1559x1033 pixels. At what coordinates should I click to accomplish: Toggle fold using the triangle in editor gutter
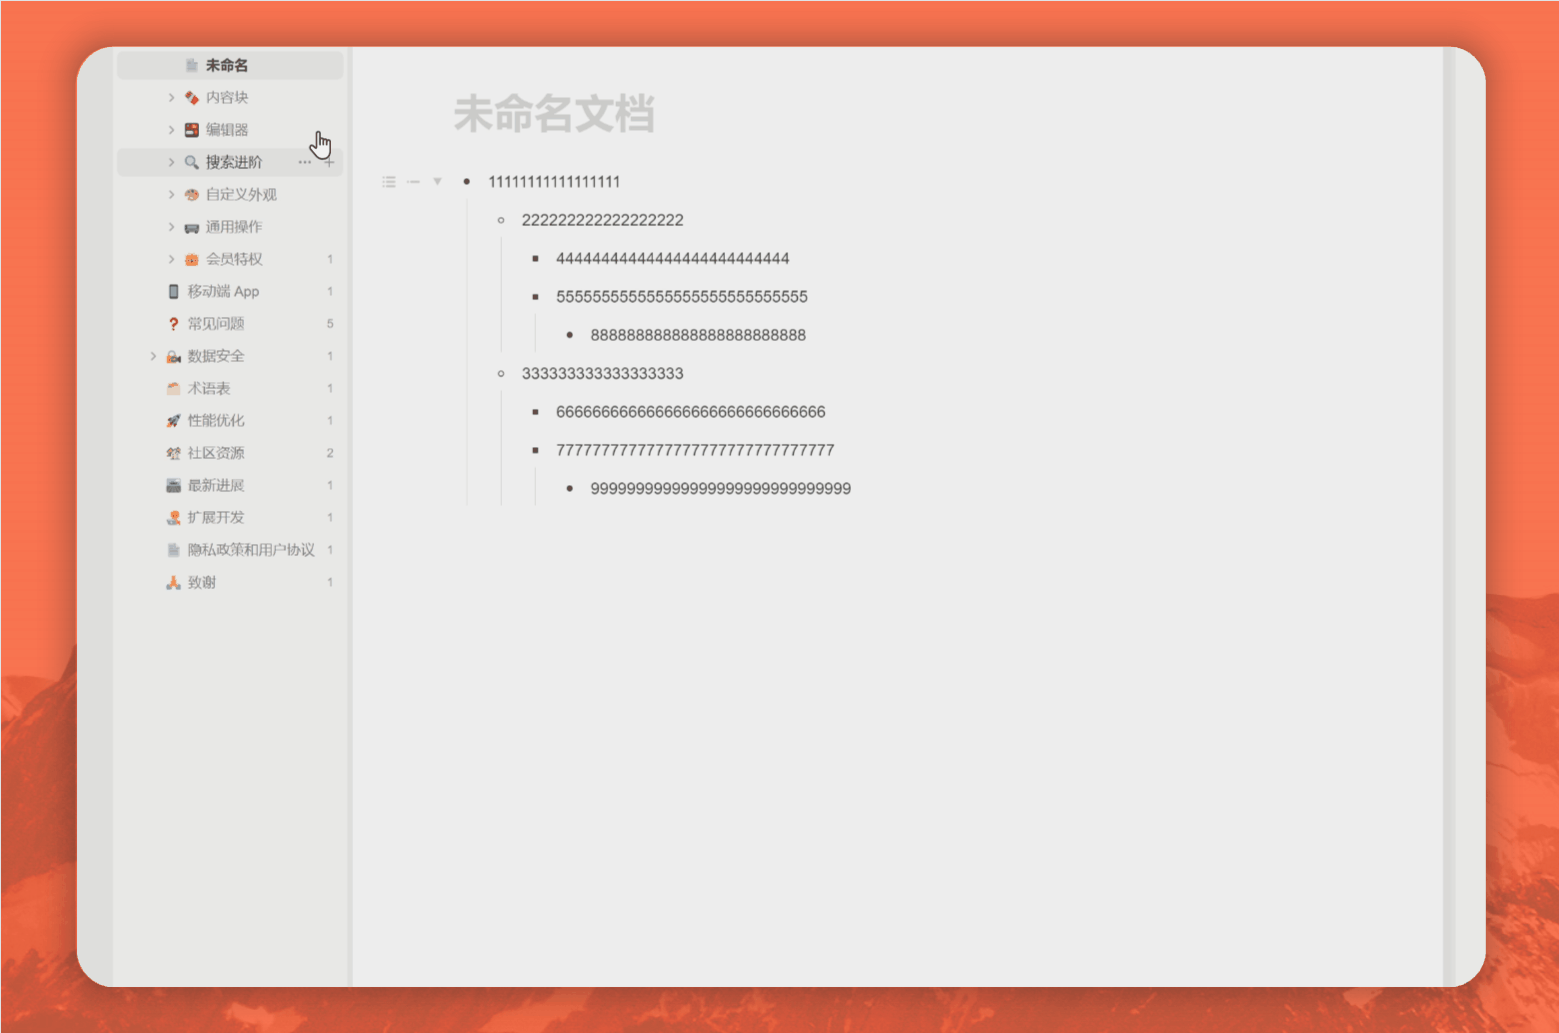coord(437,181)
